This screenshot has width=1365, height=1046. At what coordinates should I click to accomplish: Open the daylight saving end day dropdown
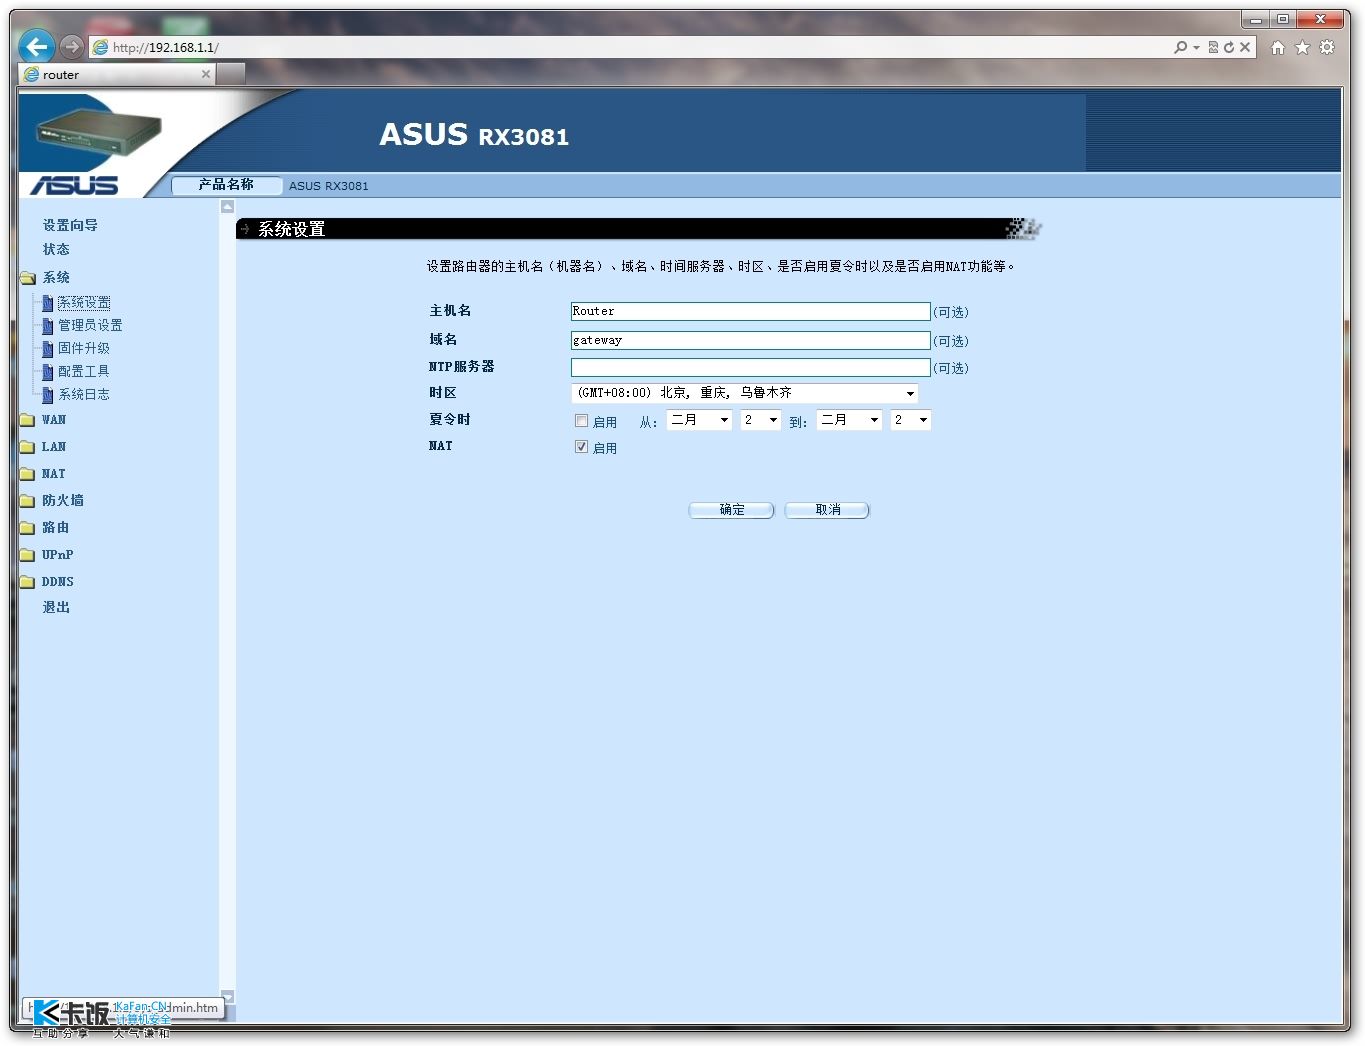(x=910, y=420)
